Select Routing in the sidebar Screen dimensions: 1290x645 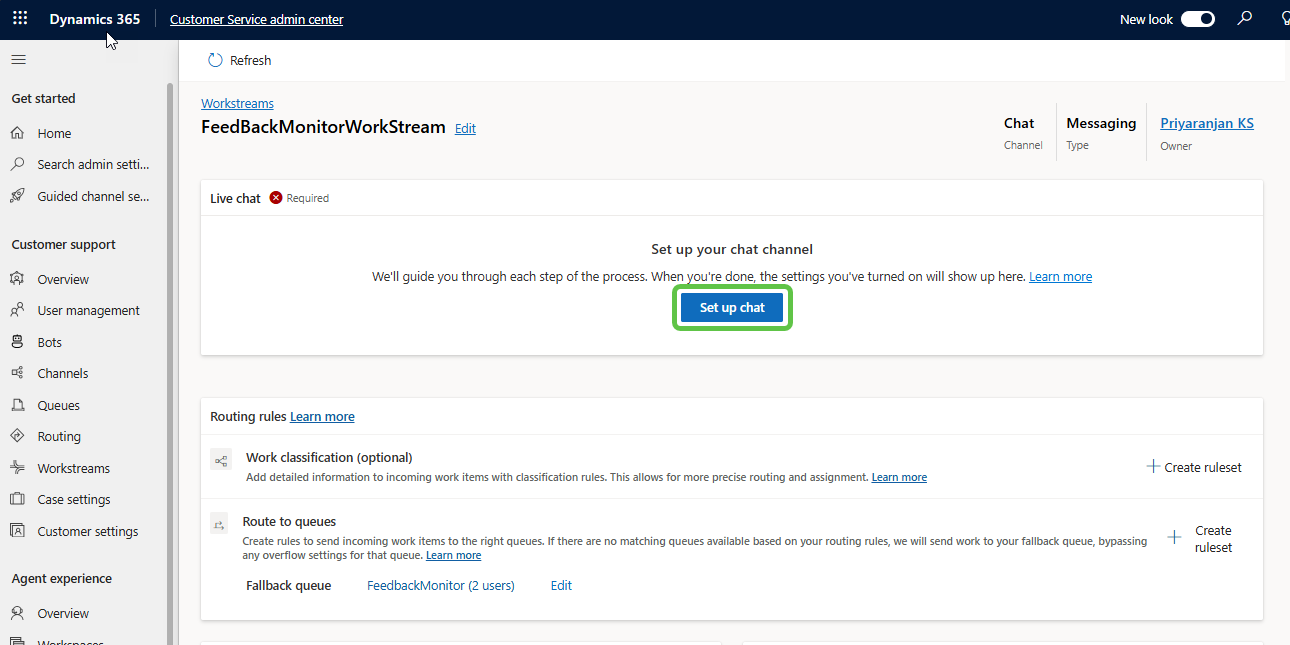[59, 436]
